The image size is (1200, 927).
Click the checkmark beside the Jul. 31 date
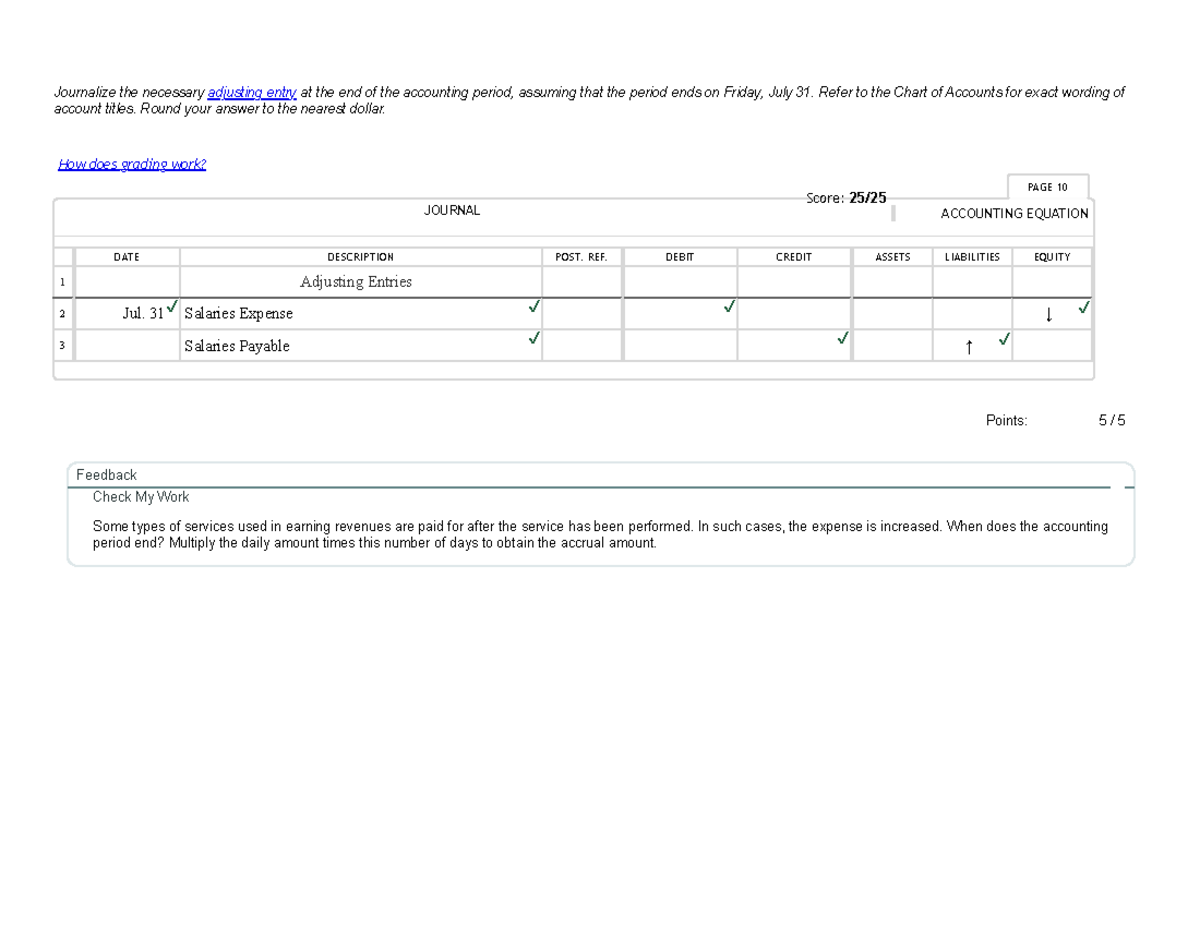click(x=172, y=307)
